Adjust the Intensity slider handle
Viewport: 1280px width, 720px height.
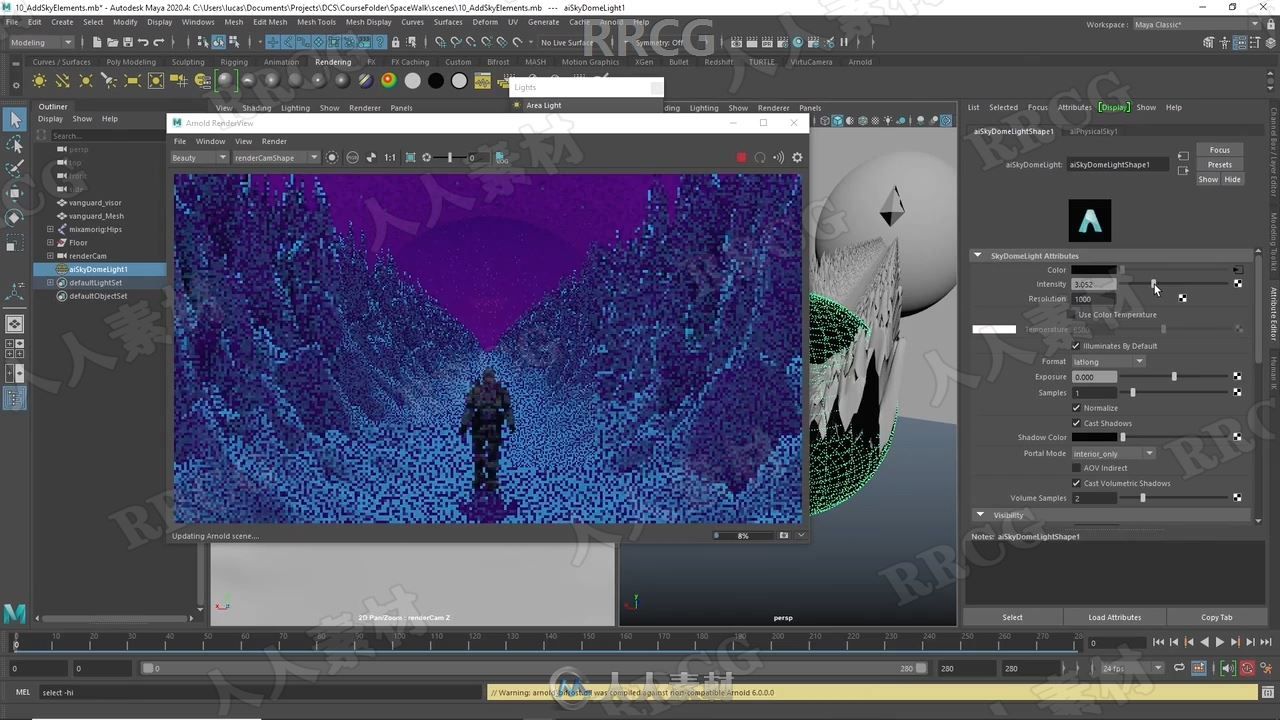1153,284
